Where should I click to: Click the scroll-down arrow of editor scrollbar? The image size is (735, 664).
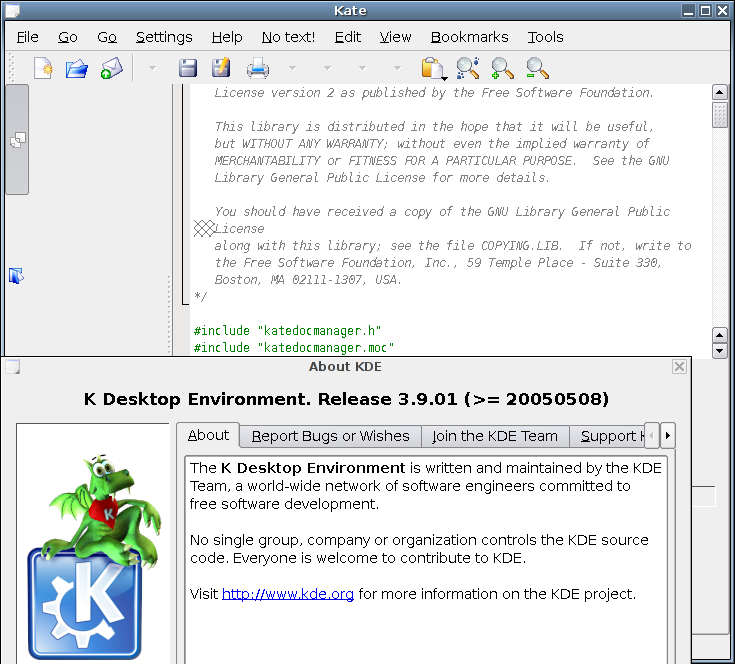pyautogui.click(x=720, y=351)
